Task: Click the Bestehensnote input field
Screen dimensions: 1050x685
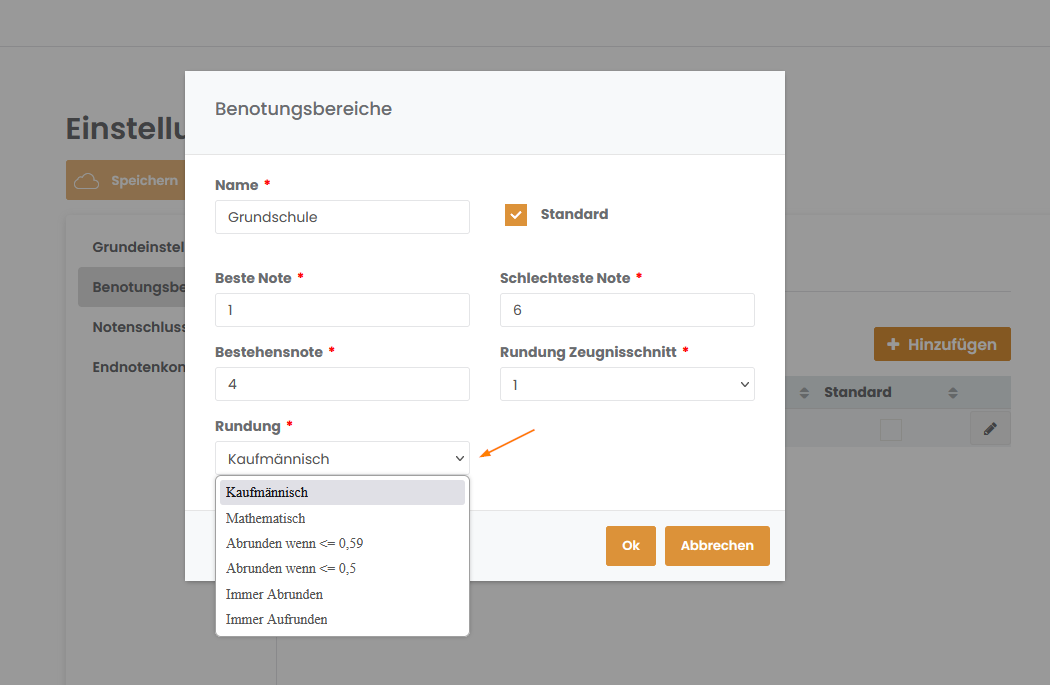Action: click(342, 384)
